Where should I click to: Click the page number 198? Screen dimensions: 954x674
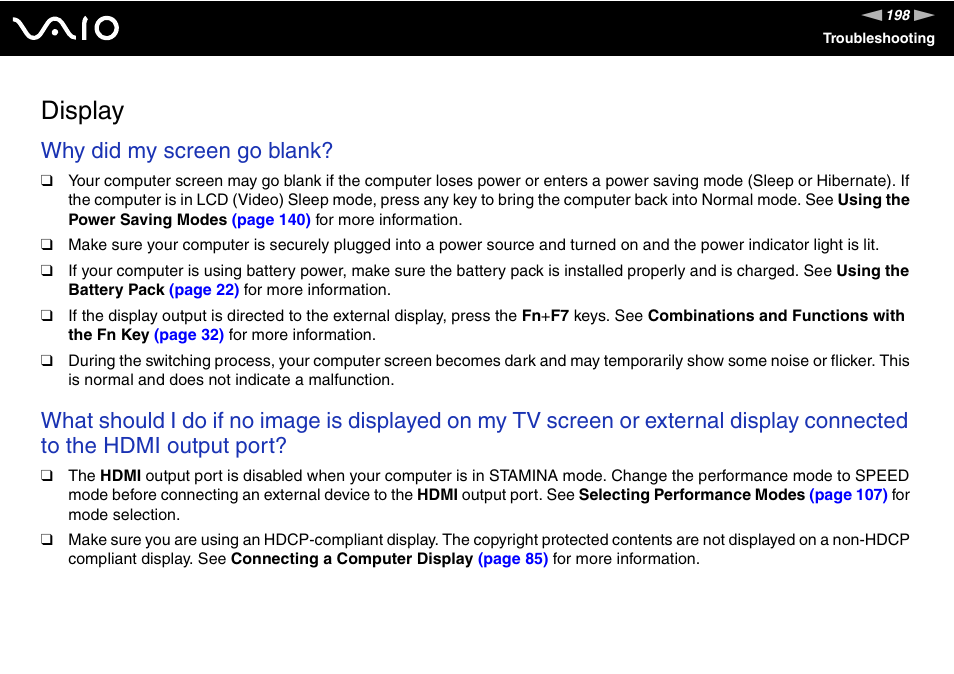pyautogui.click(x=898, y=15)
